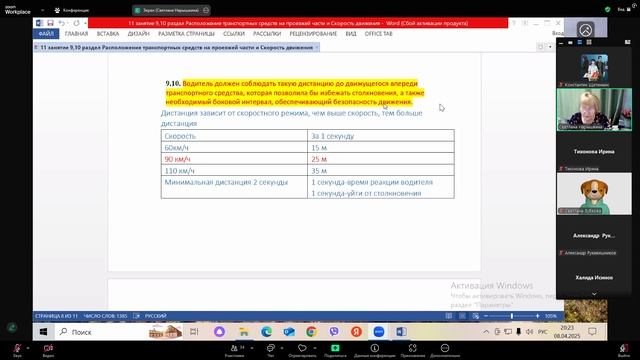Open File Explorer from taskbar

(244, 332)
